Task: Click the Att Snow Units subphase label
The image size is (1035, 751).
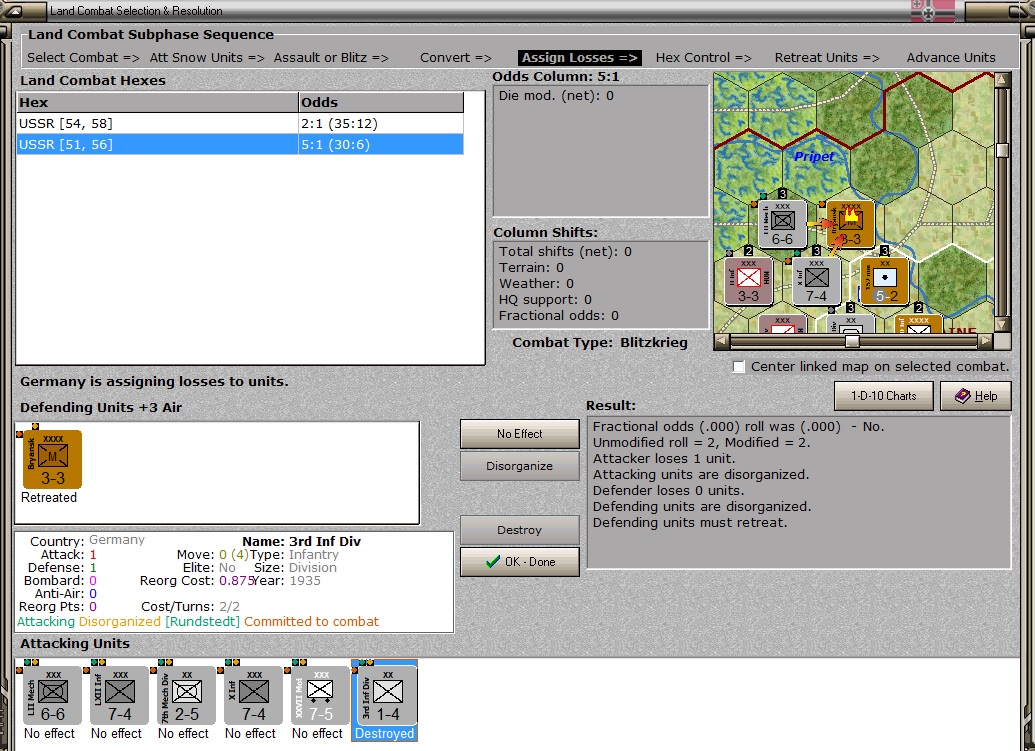Action: 207,57
